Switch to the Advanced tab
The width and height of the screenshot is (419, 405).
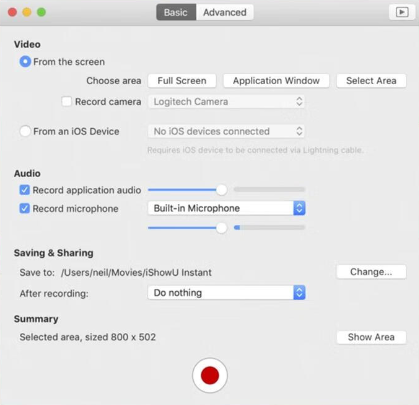[225, 12]
